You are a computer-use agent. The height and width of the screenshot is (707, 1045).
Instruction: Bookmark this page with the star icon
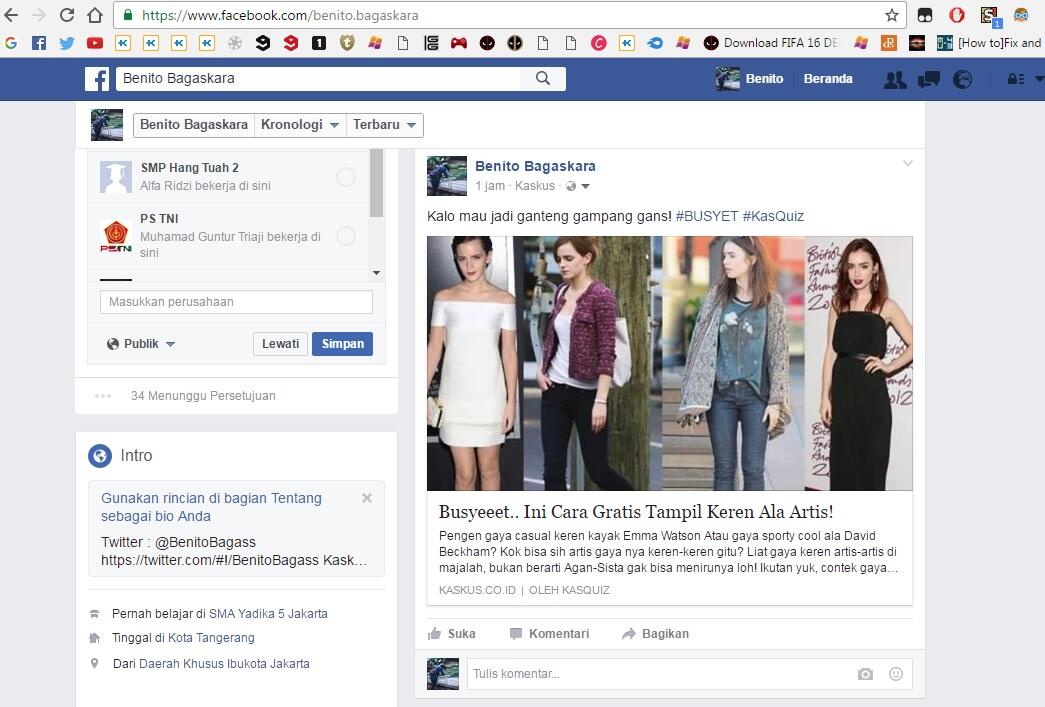892,15
